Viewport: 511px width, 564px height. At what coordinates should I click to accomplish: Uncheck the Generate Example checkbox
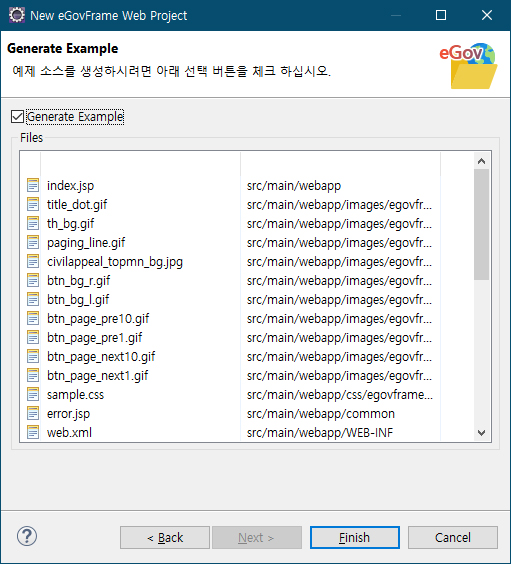coord(17,117)
